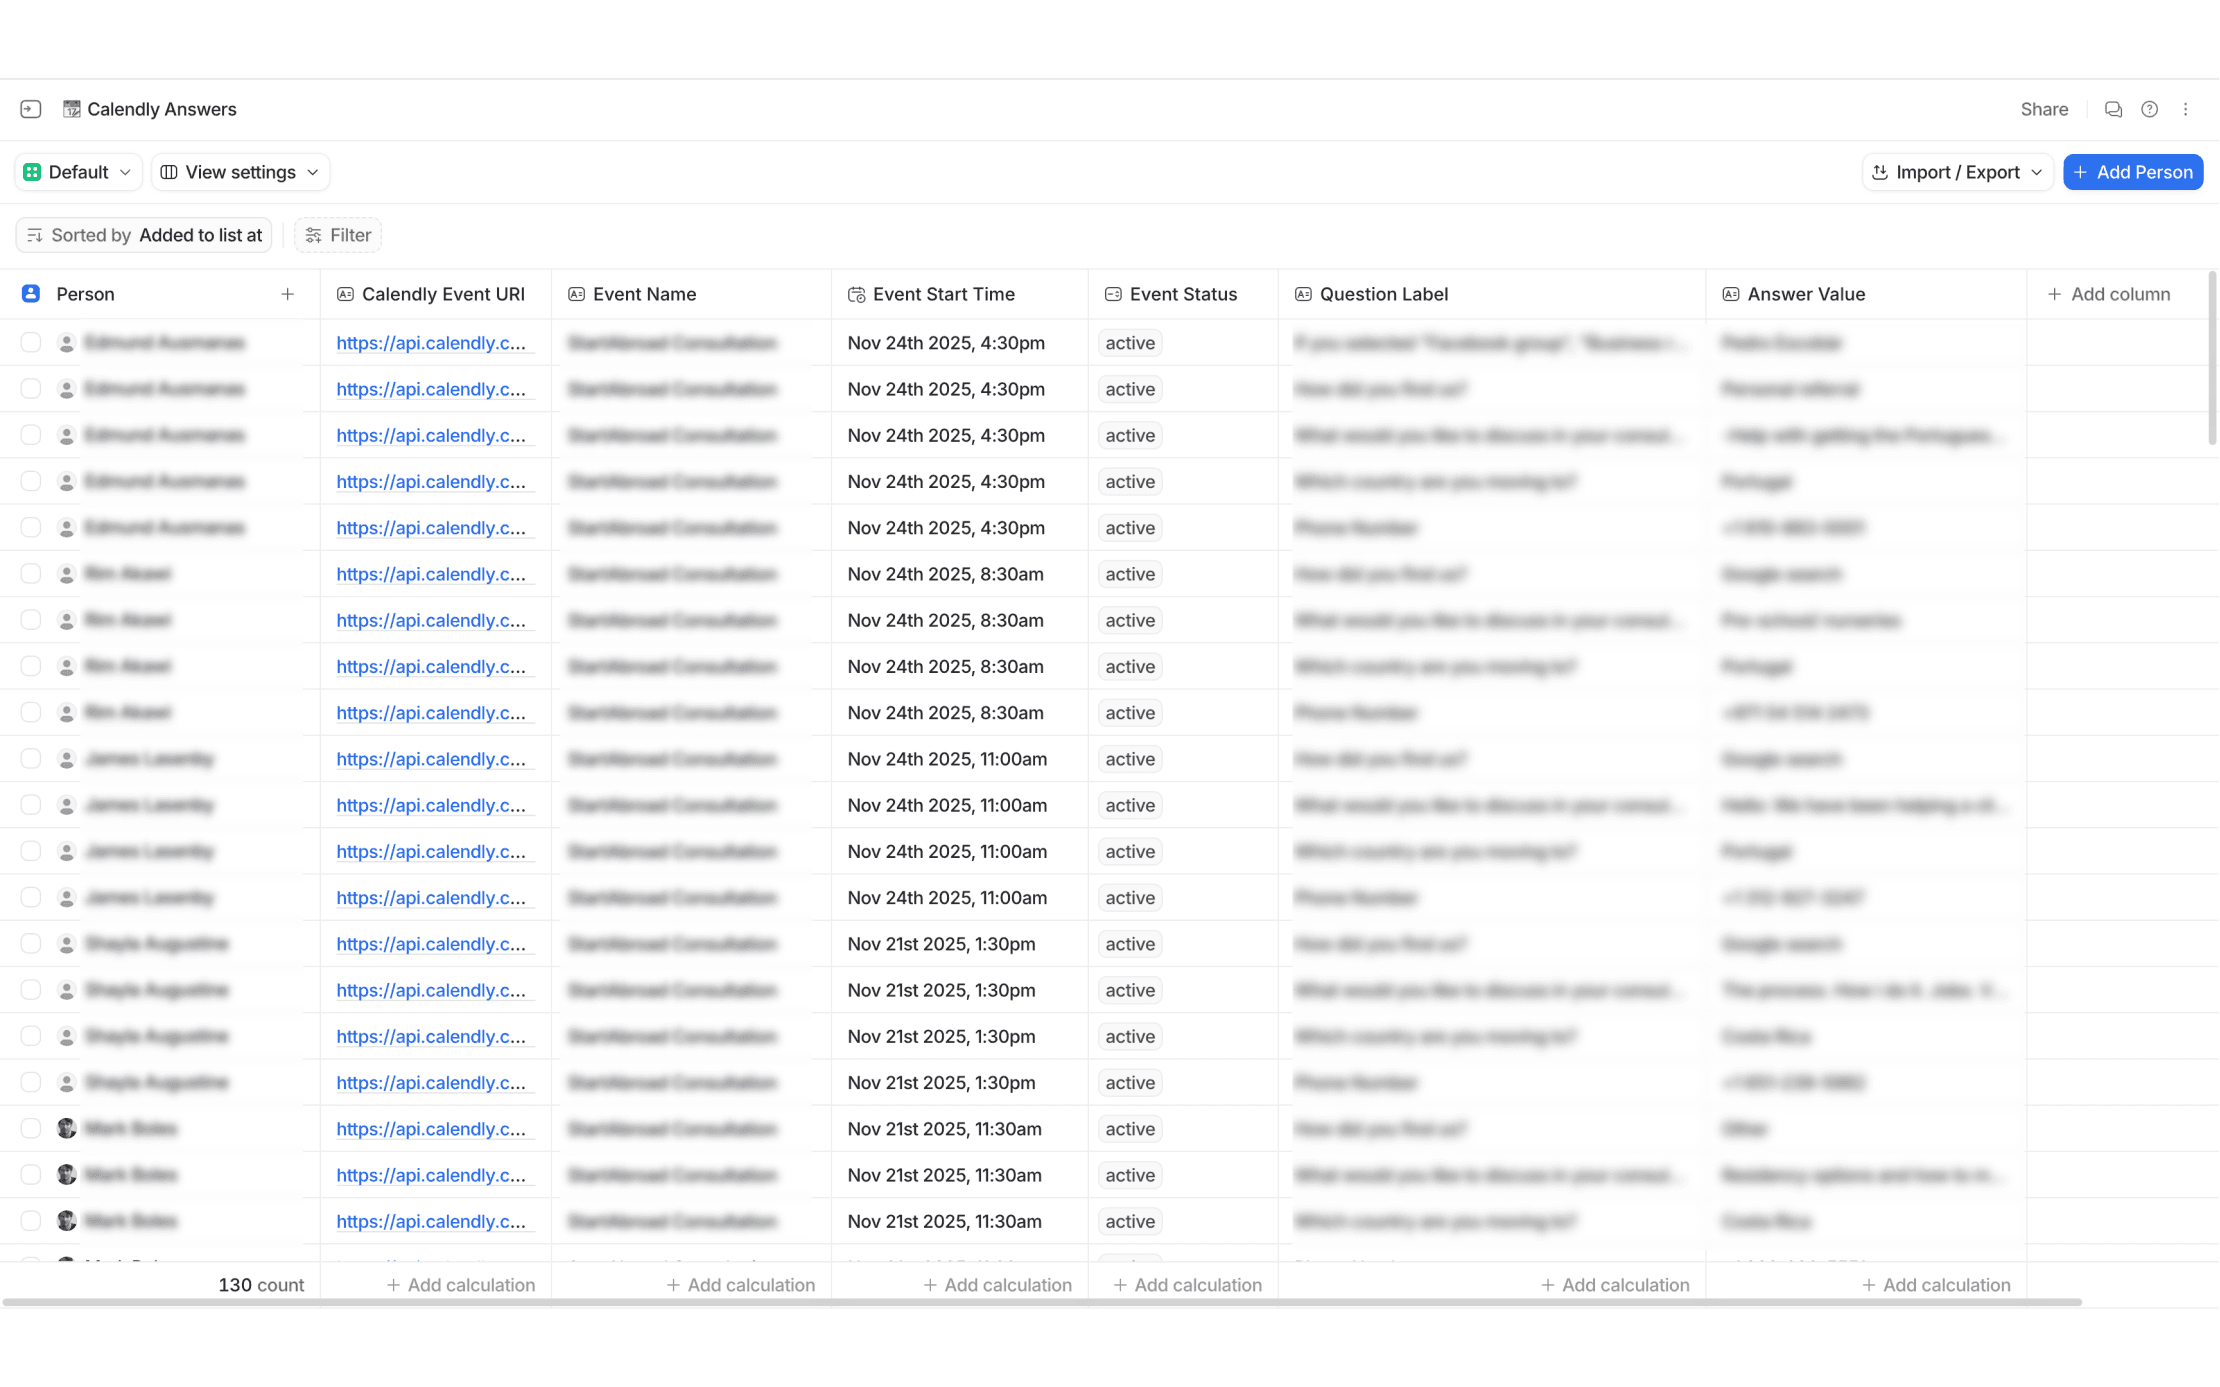Click the help question mark icon
The image size is (2220, 1387).
pos(2149,109)
